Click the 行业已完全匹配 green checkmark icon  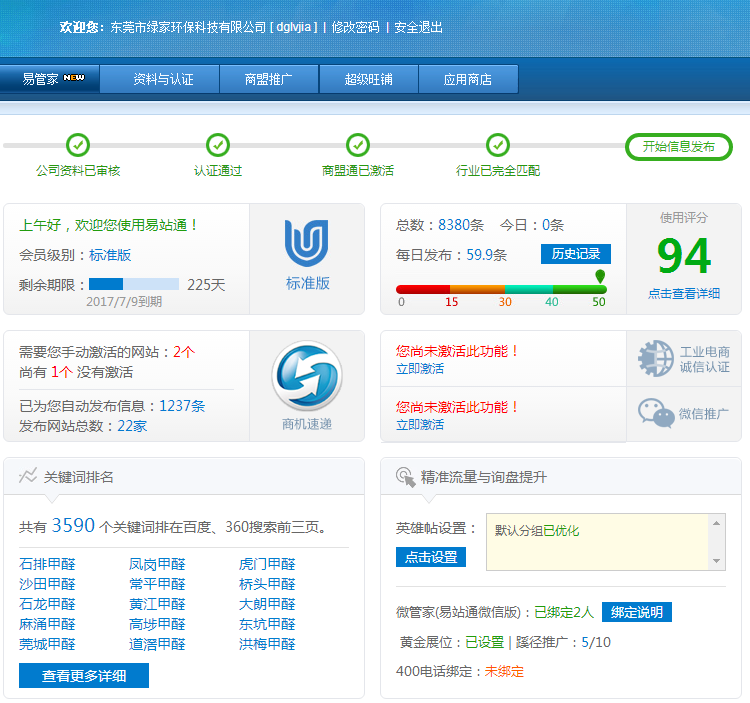click(x=497, y=145)
